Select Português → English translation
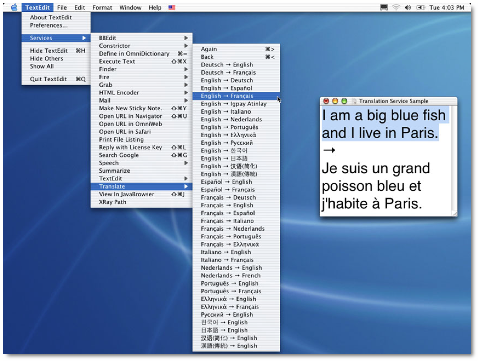The width and height of the screenshot is (478, 361). coord(236,283)
